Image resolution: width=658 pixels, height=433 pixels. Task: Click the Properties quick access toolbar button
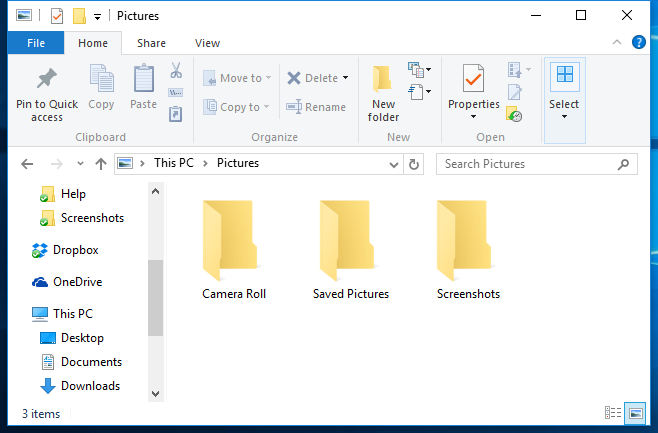pos(57,16)
